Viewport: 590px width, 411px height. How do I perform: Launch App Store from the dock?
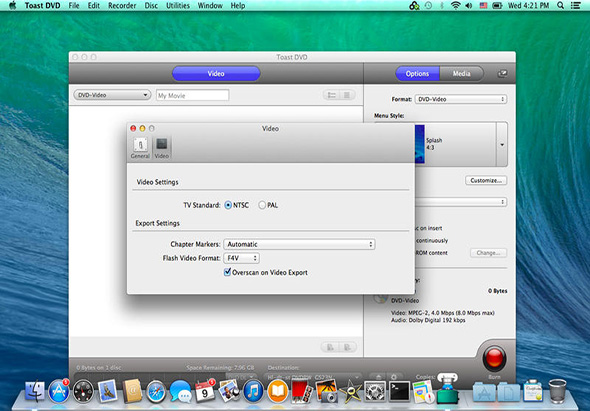(x=59, y=391)
